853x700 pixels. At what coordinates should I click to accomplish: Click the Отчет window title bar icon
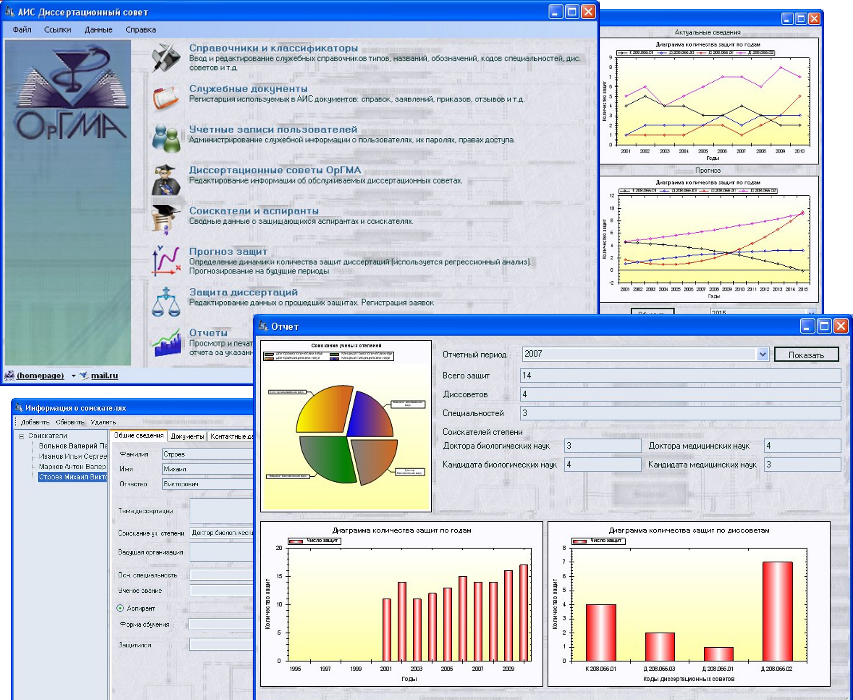pos(263,326)
